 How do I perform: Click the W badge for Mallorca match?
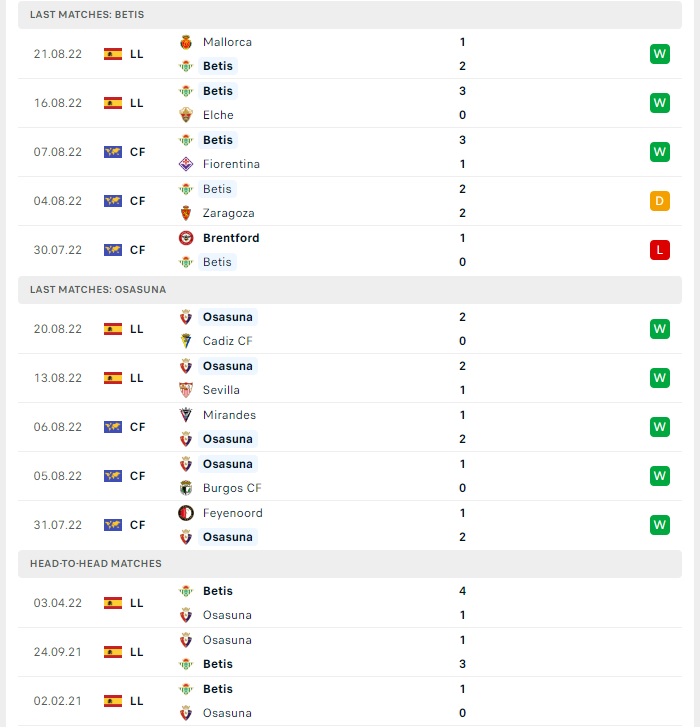(660, 54)
